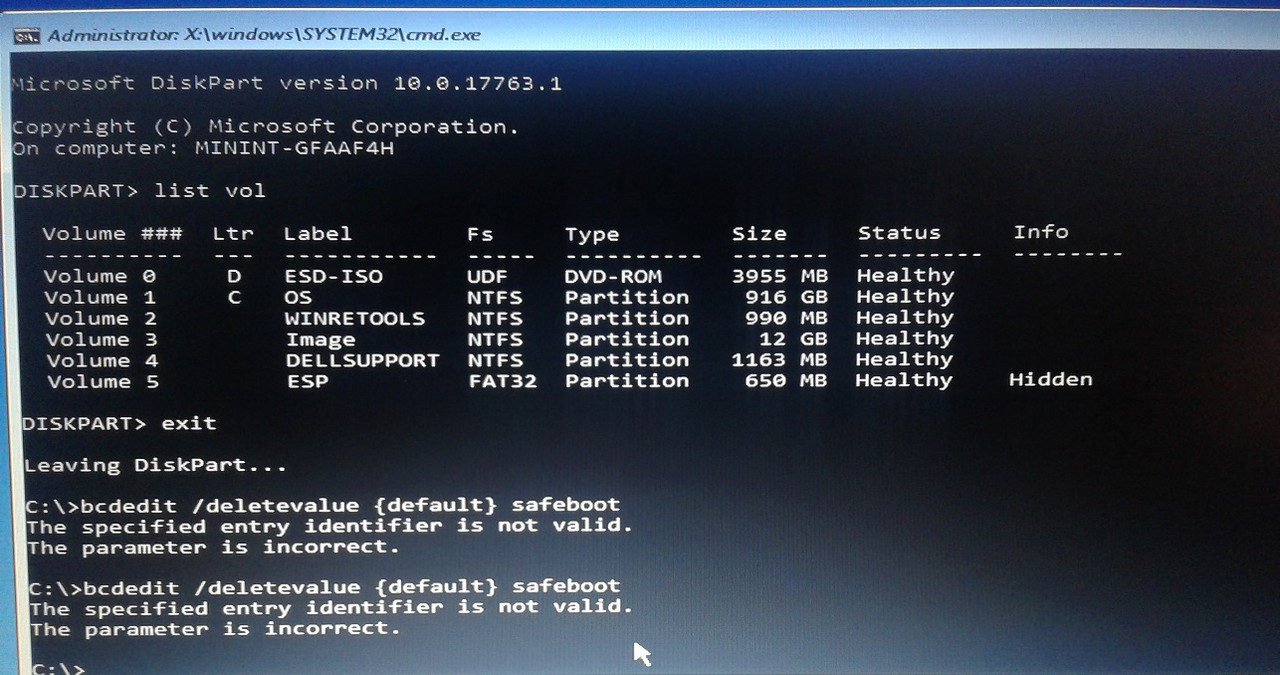
Task: Click the window title 'Administrator: X:\windows\SYSTEM32\cmd.exe'
Action: (x=264, y=35)
